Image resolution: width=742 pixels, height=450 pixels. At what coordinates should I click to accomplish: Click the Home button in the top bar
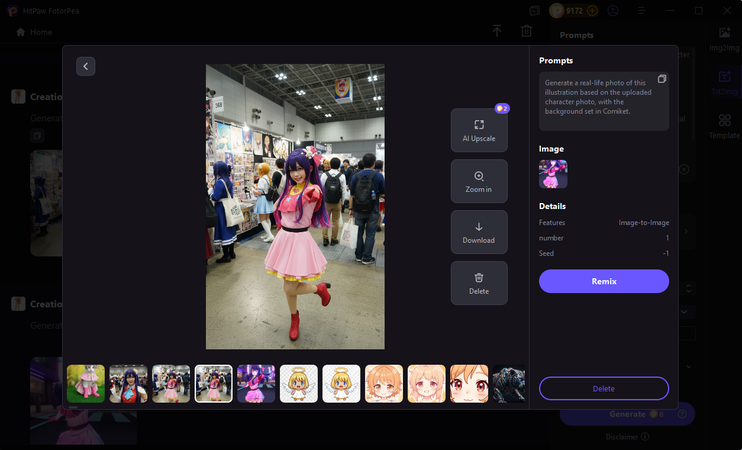tap(34, 32)
